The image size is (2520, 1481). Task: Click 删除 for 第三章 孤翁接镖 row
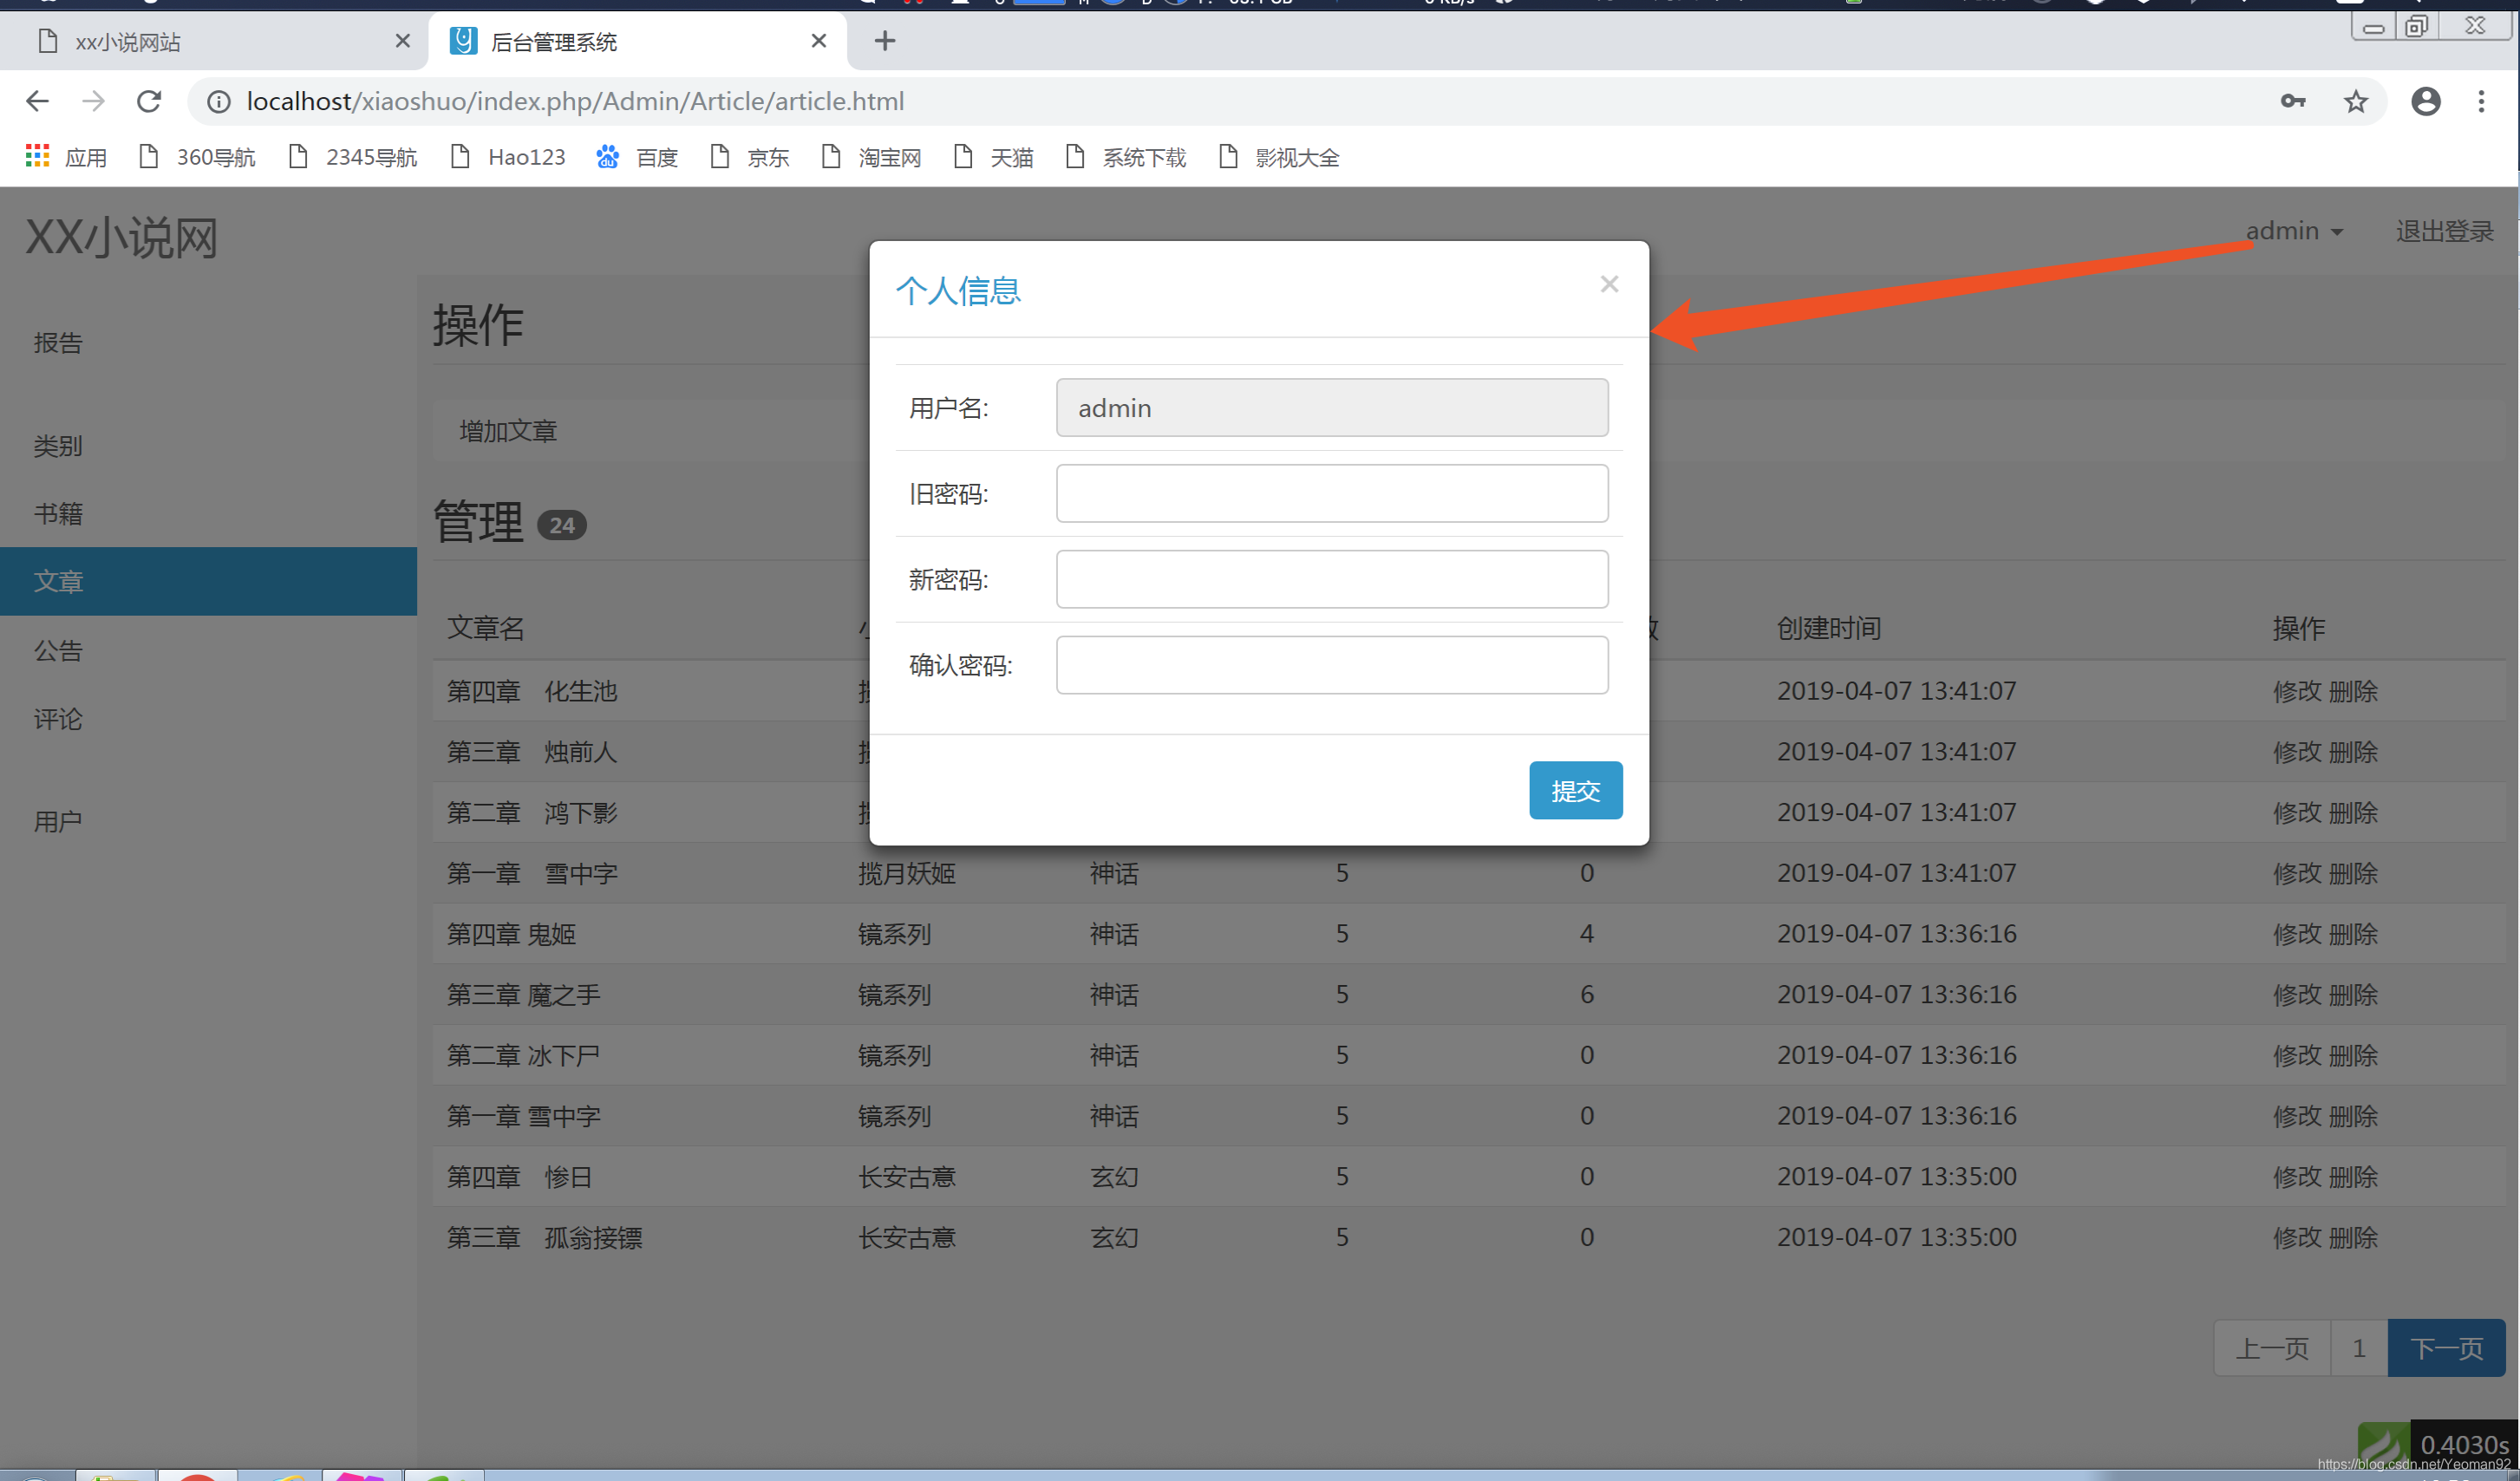coord(2353,1237)
